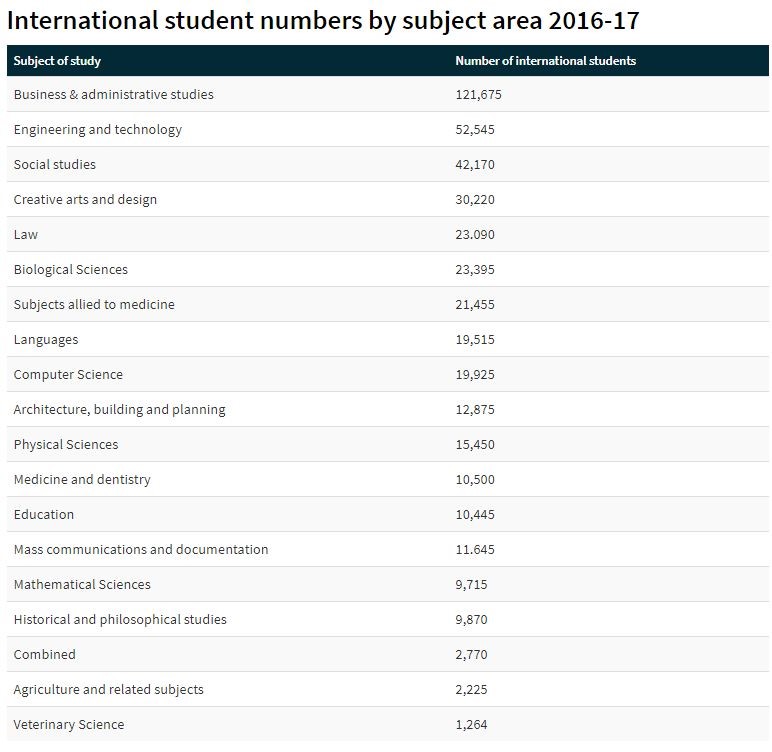Viewport: 772px width, 752px height.
Task: Click 'Historical and philosophical studies' text
Action: 120,620
